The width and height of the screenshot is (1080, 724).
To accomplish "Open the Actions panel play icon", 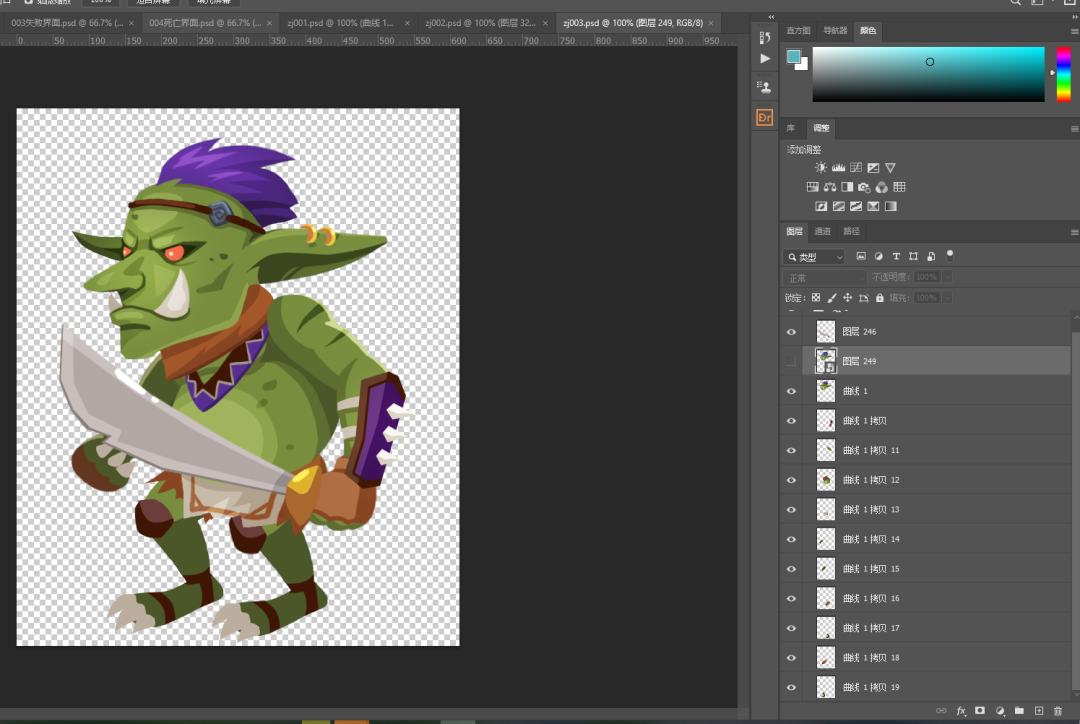I will coord(765,59).
